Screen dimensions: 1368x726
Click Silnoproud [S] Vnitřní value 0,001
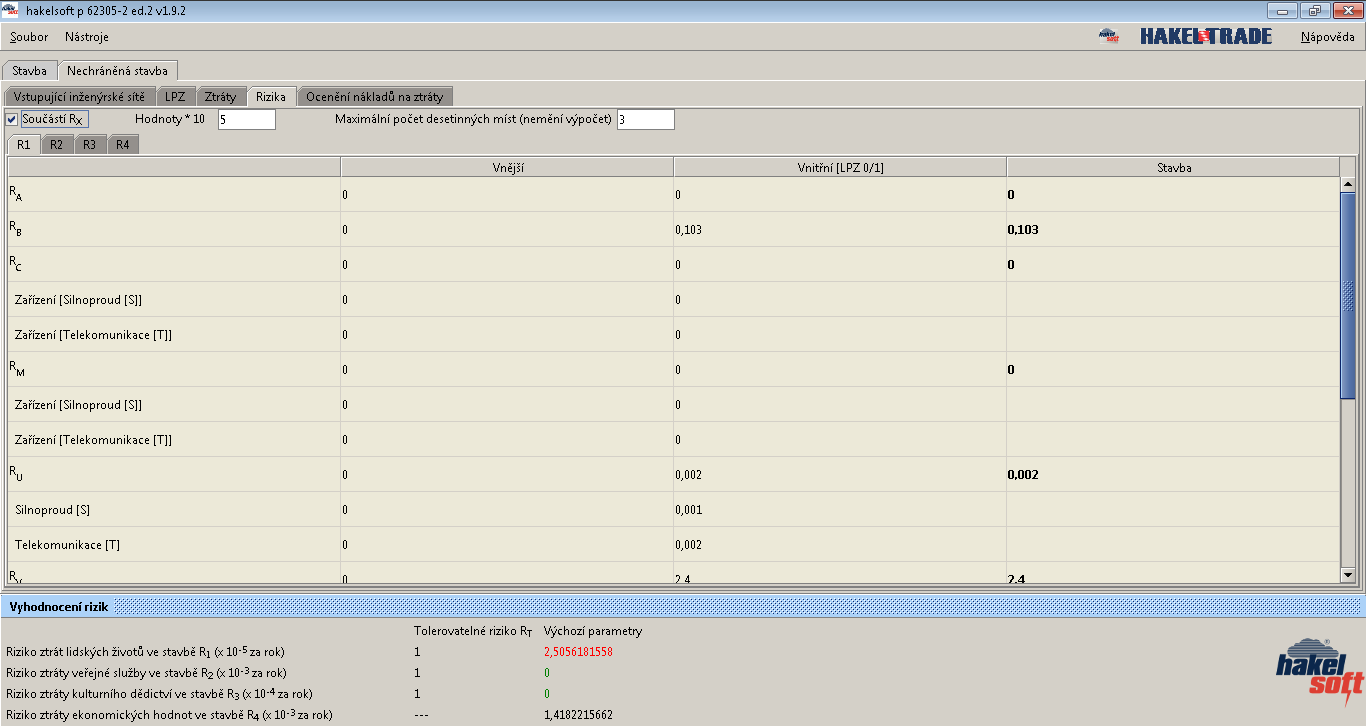(689, 510)
